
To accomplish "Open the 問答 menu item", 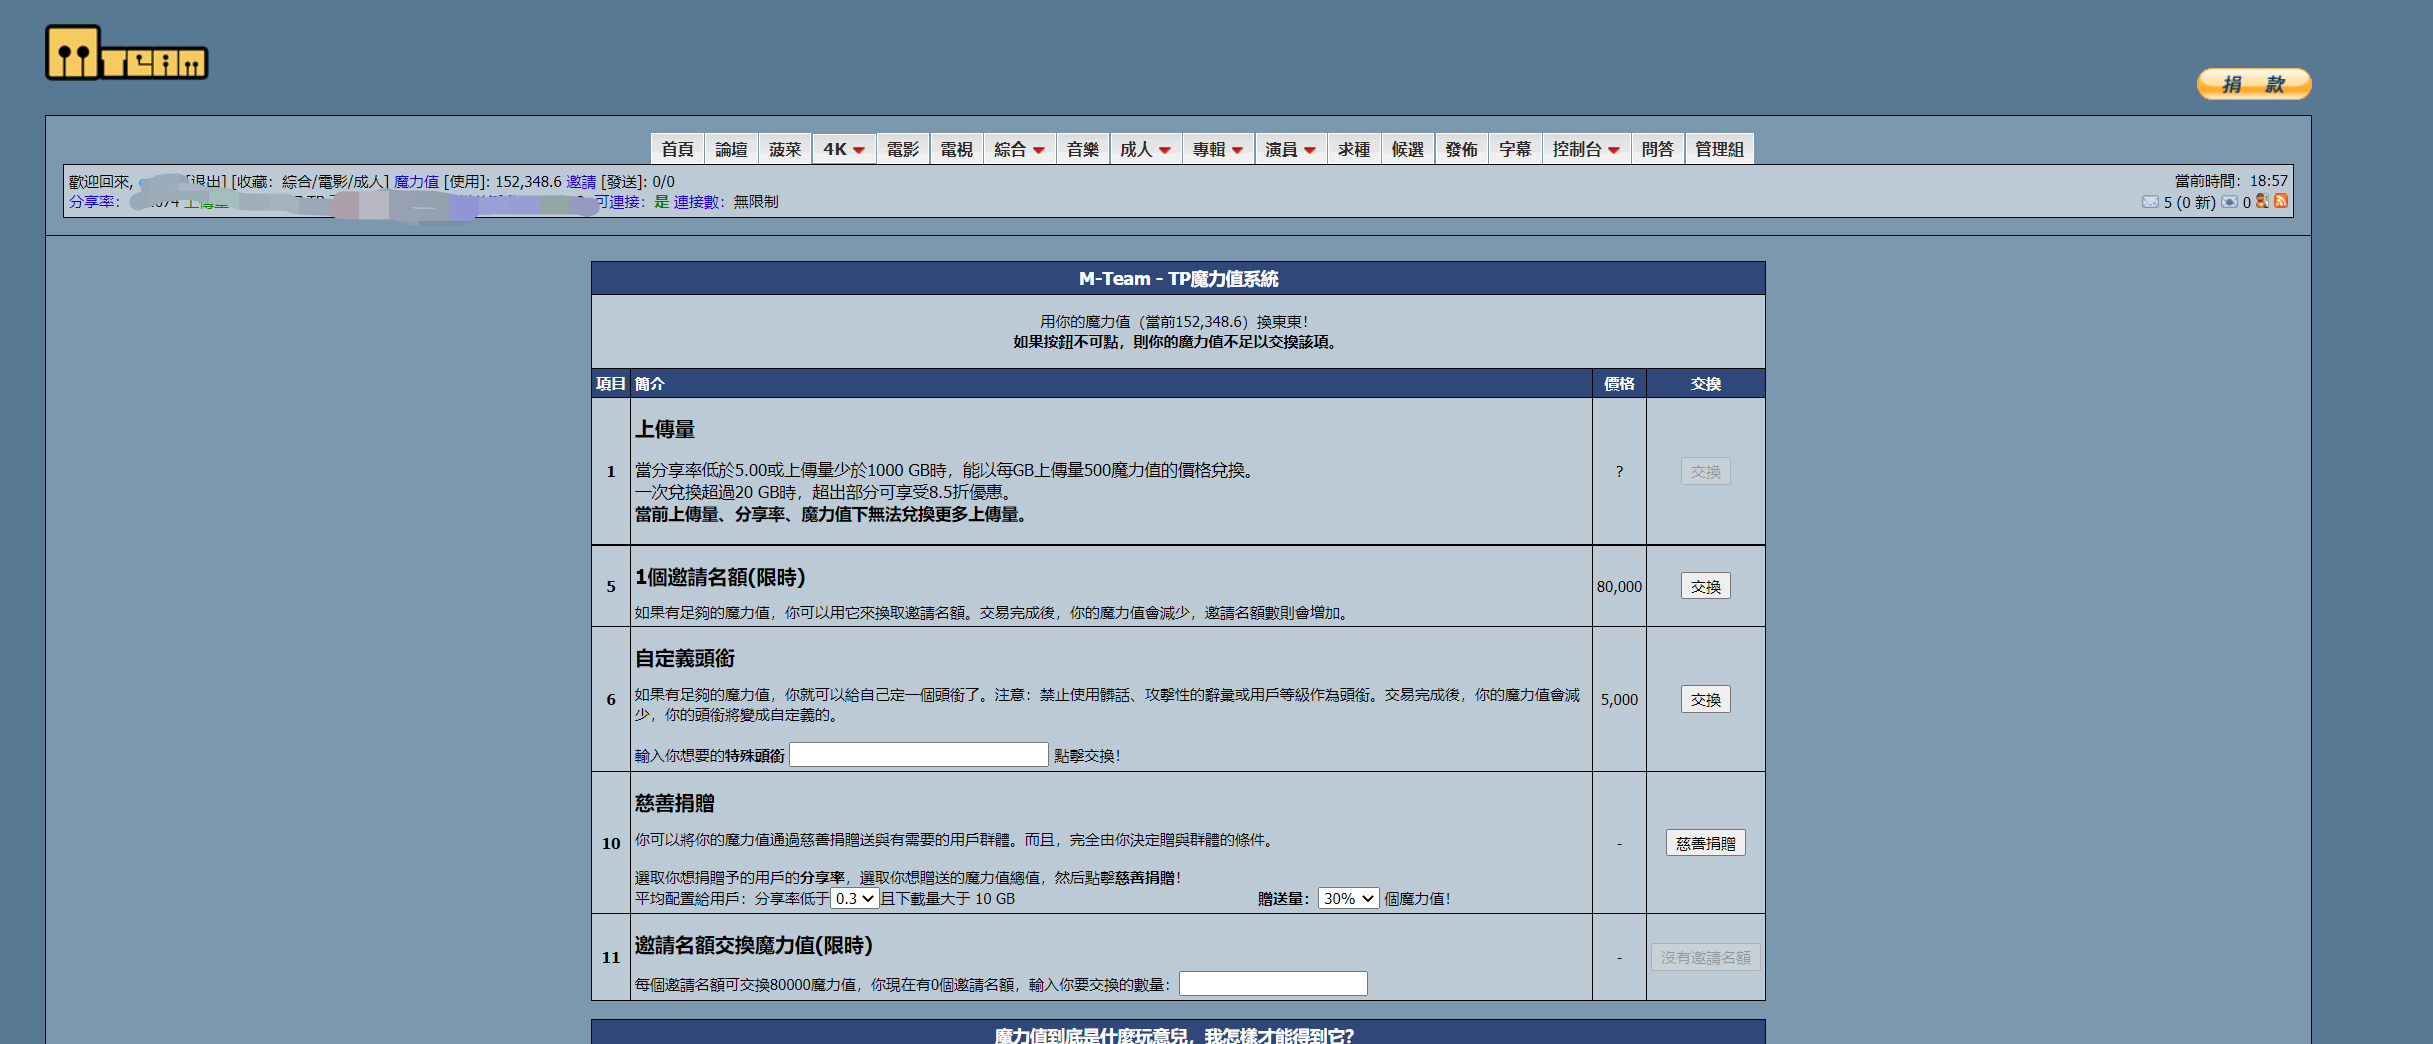I will coord(1658,149).
